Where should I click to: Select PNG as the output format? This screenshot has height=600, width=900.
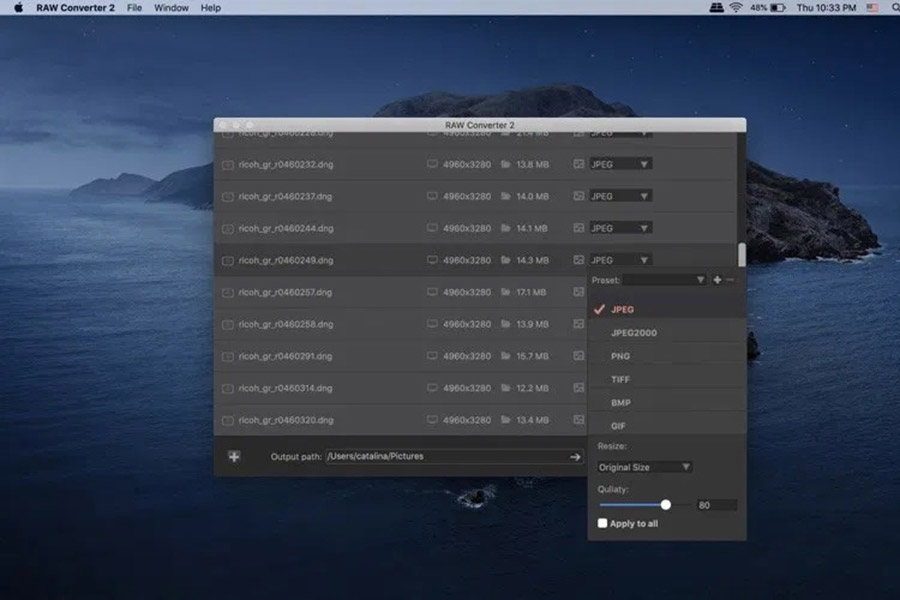tap(621, 355)
